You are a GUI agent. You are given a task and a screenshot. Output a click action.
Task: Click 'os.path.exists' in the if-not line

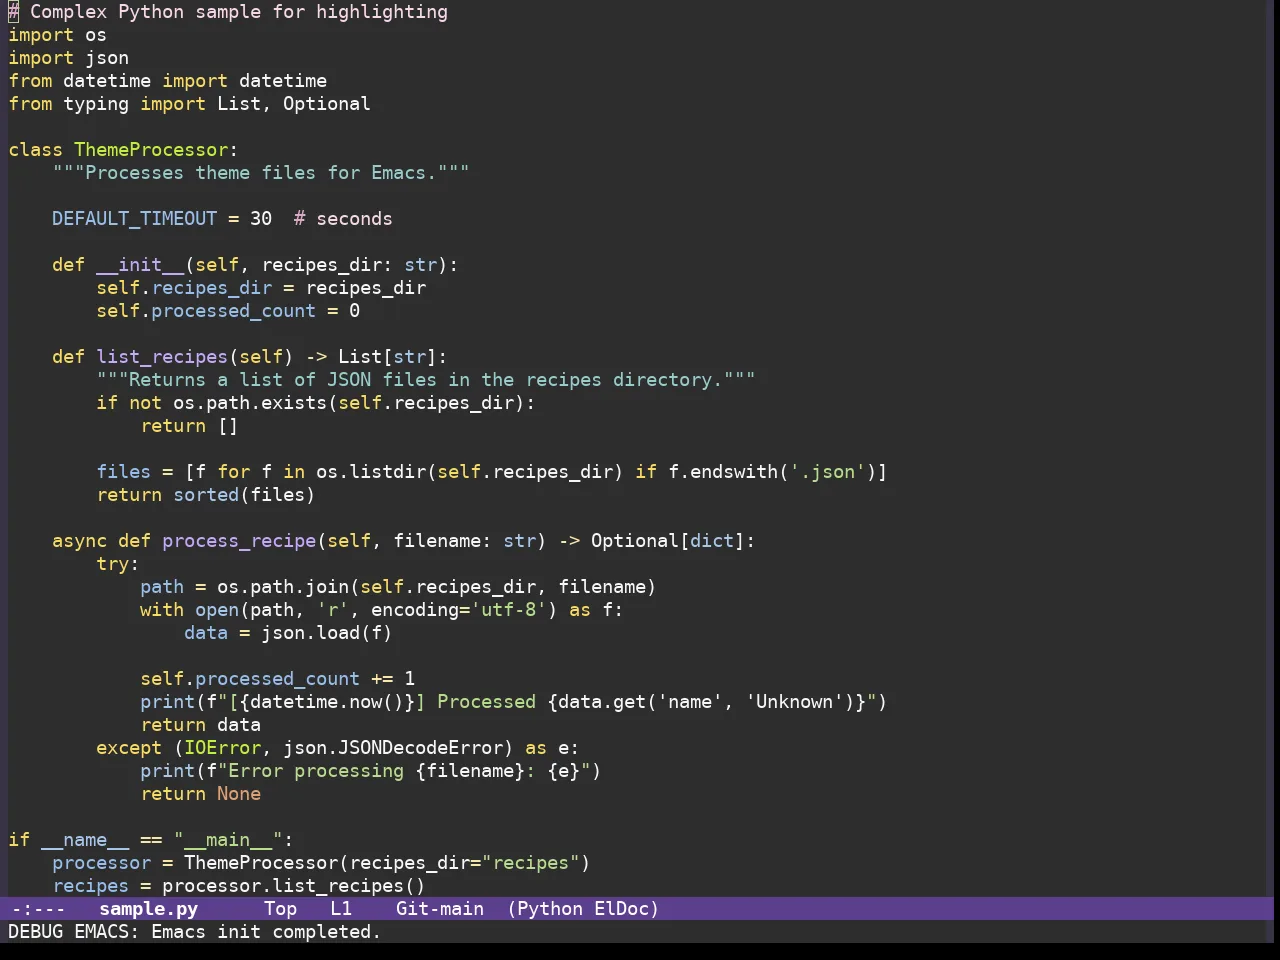point(250,403)
